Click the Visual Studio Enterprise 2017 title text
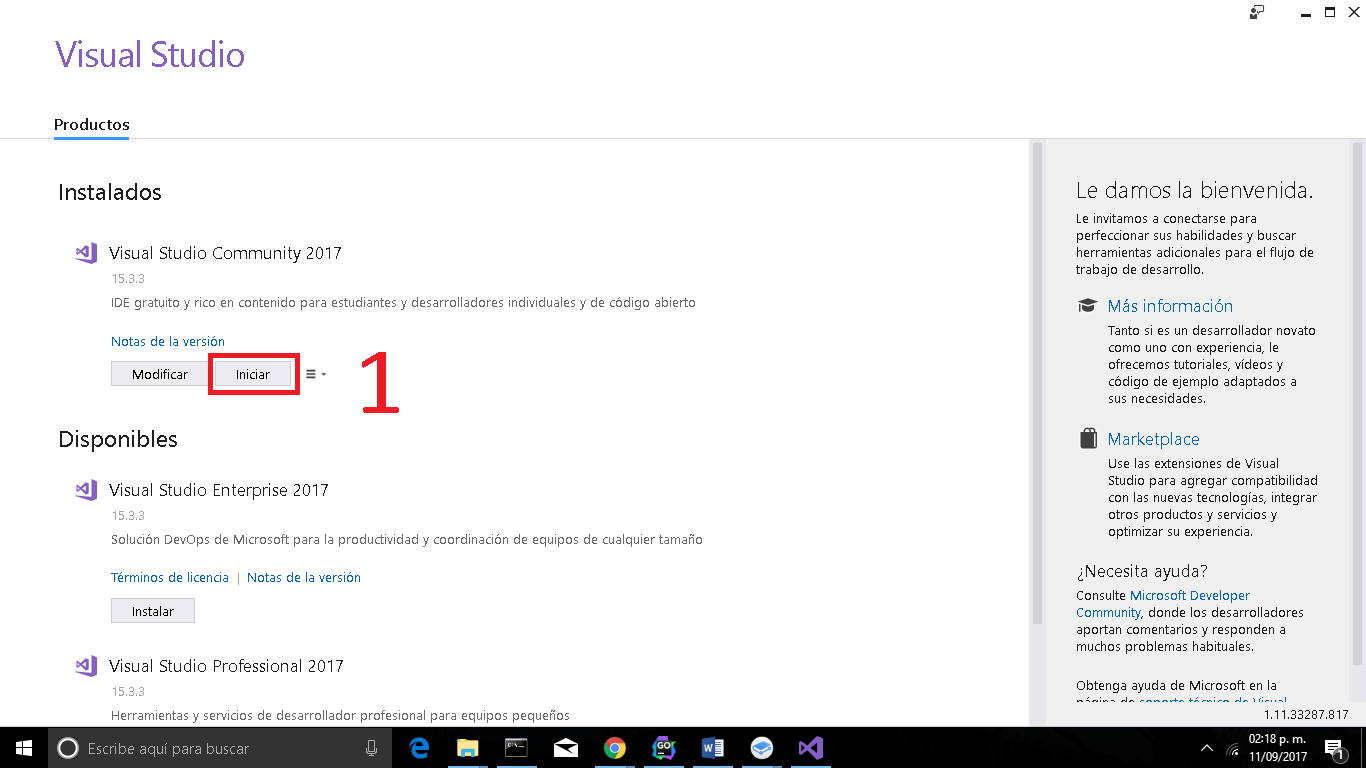The height and width of the screenshot is (768, 1366). click(x=219, y=490)
